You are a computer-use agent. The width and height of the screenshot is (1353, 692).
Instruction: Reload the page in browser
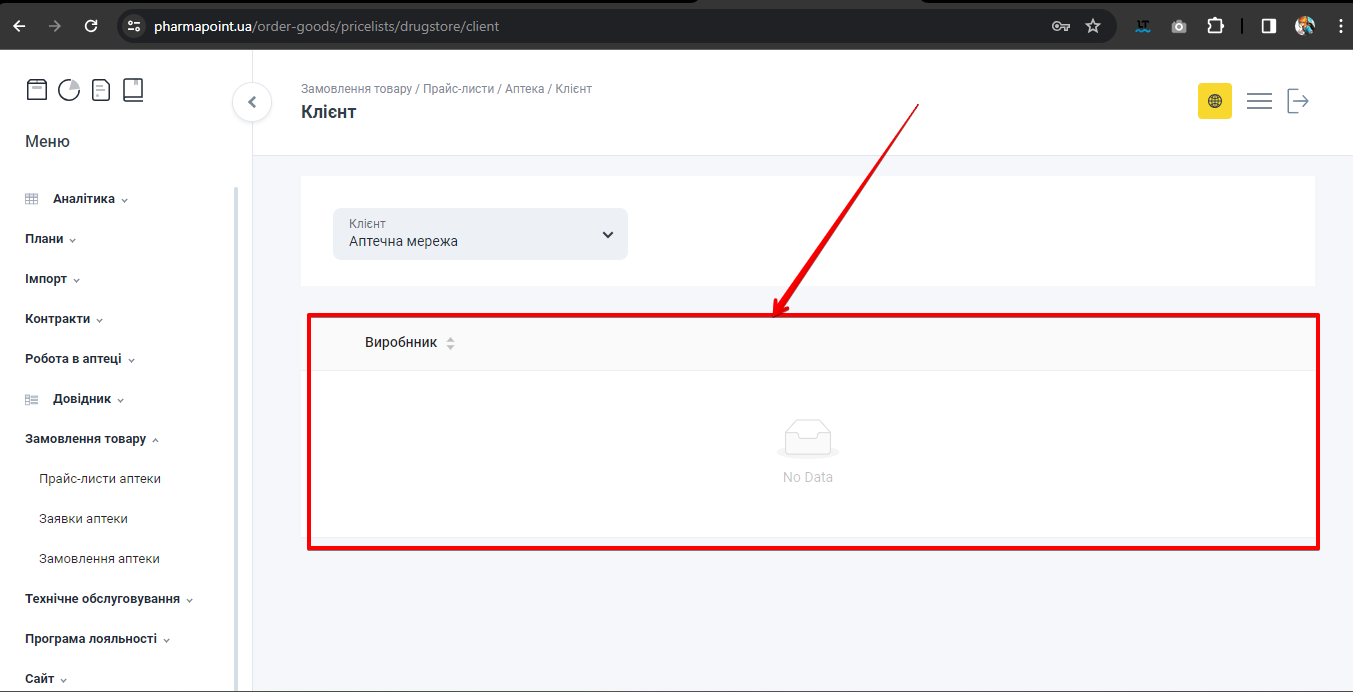[91, 26]
